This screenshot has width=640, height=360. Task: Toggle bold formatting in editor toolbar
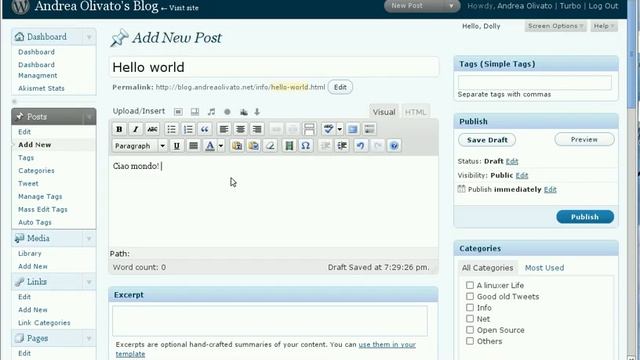tap(119, 129)
